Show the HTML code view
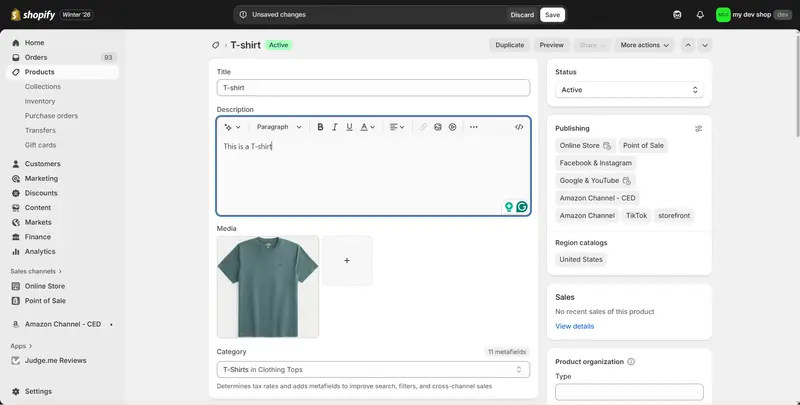 coord(519,127)
